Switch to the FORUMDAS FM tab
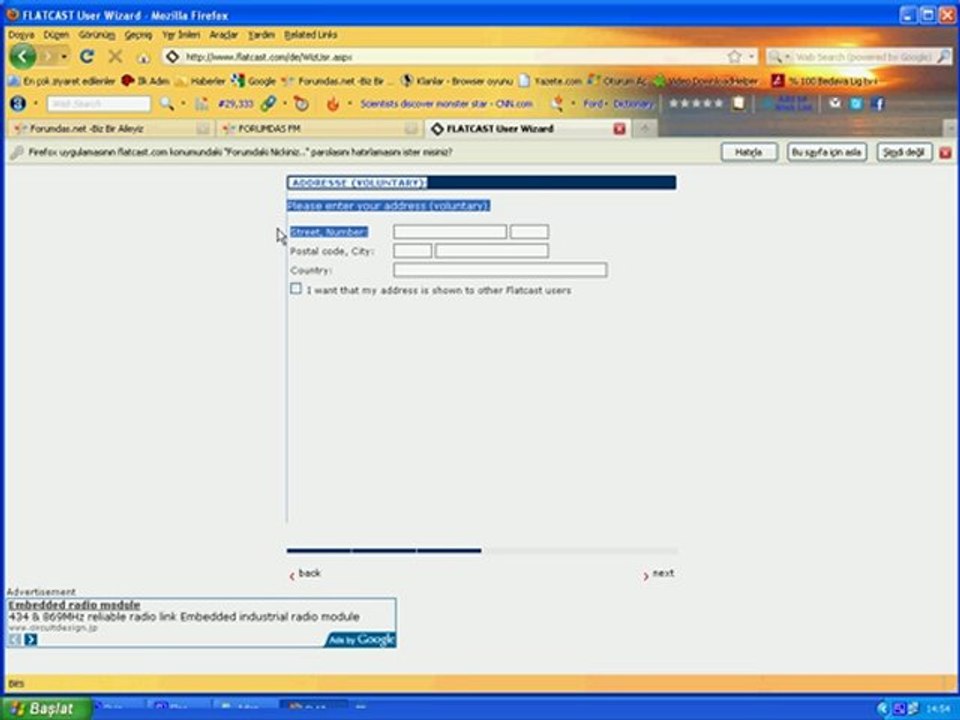This screenshot has width=960, height=720. point(319,129)
